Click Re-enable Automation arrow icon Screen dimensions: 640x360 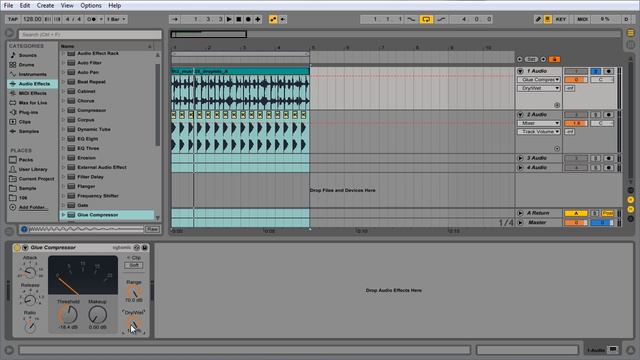(x=282, y=19)
